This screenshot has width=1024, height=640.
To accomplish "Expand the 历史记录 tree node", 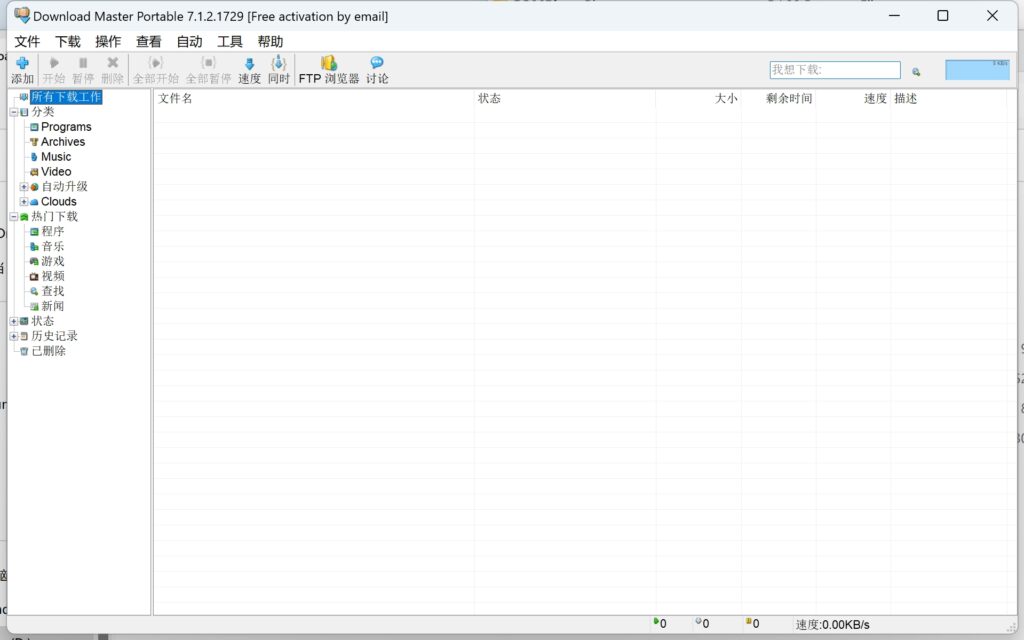I will click(13, 336).
